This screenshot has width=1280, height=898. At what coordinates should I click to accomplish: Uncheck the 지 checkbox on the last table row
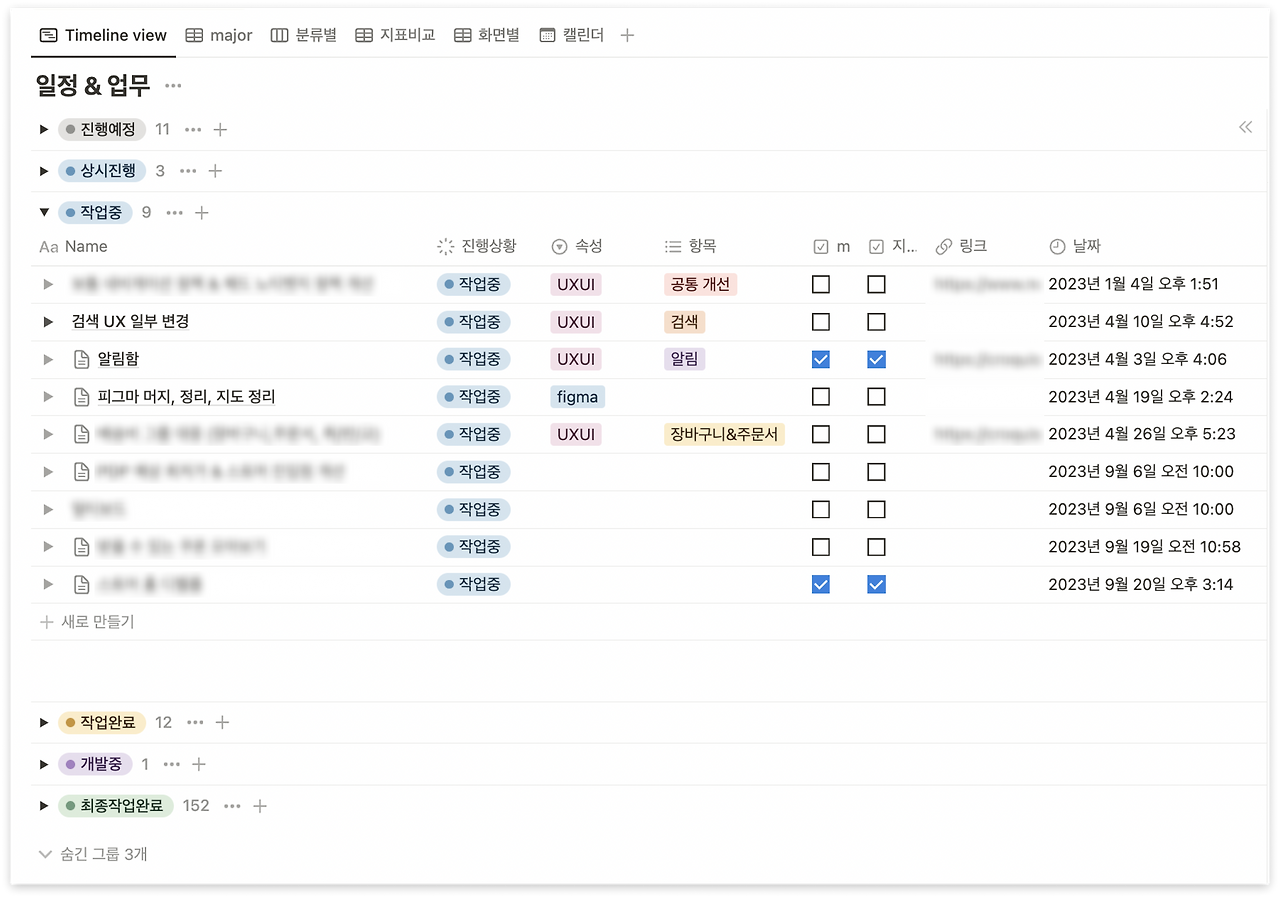876,584
